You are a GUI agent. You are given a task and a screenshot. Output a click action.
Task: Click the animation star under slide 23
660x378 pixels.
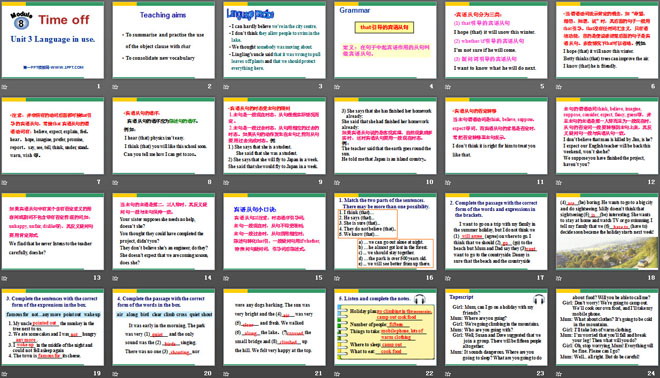[448, 374]
